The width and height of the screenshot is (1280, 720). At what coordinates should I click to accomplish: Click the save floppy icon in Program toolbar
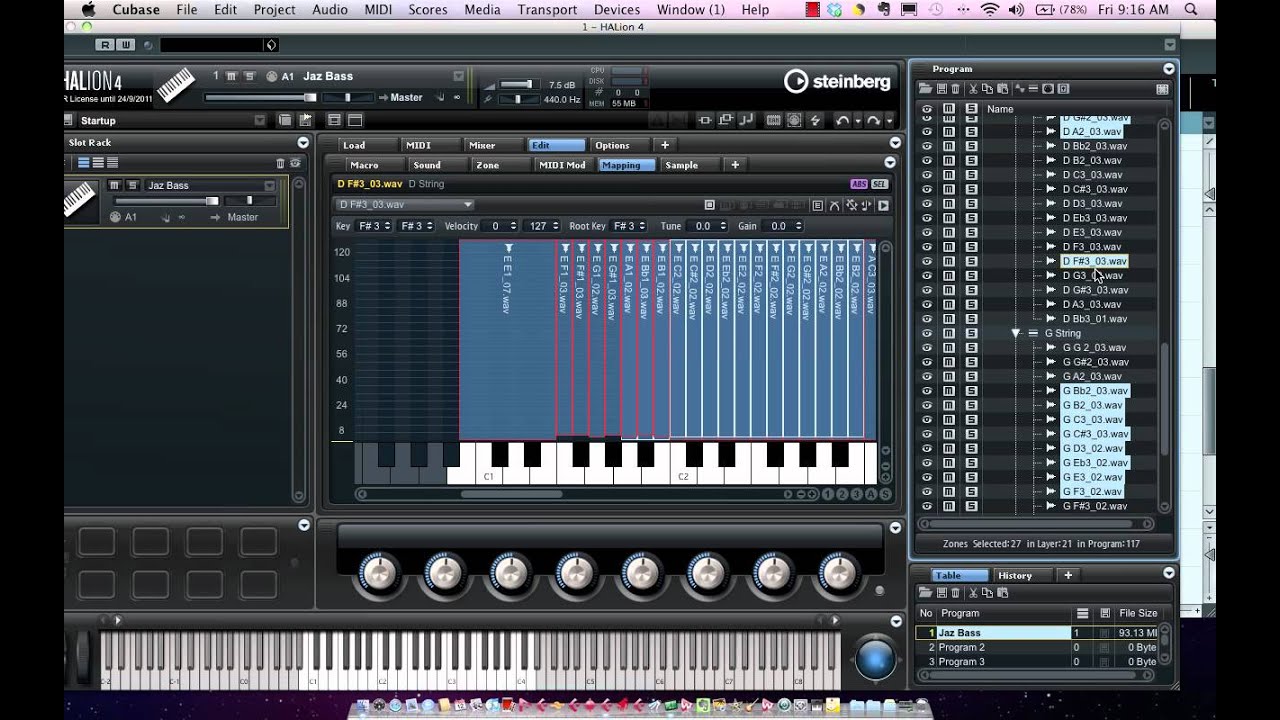point(941,89)
